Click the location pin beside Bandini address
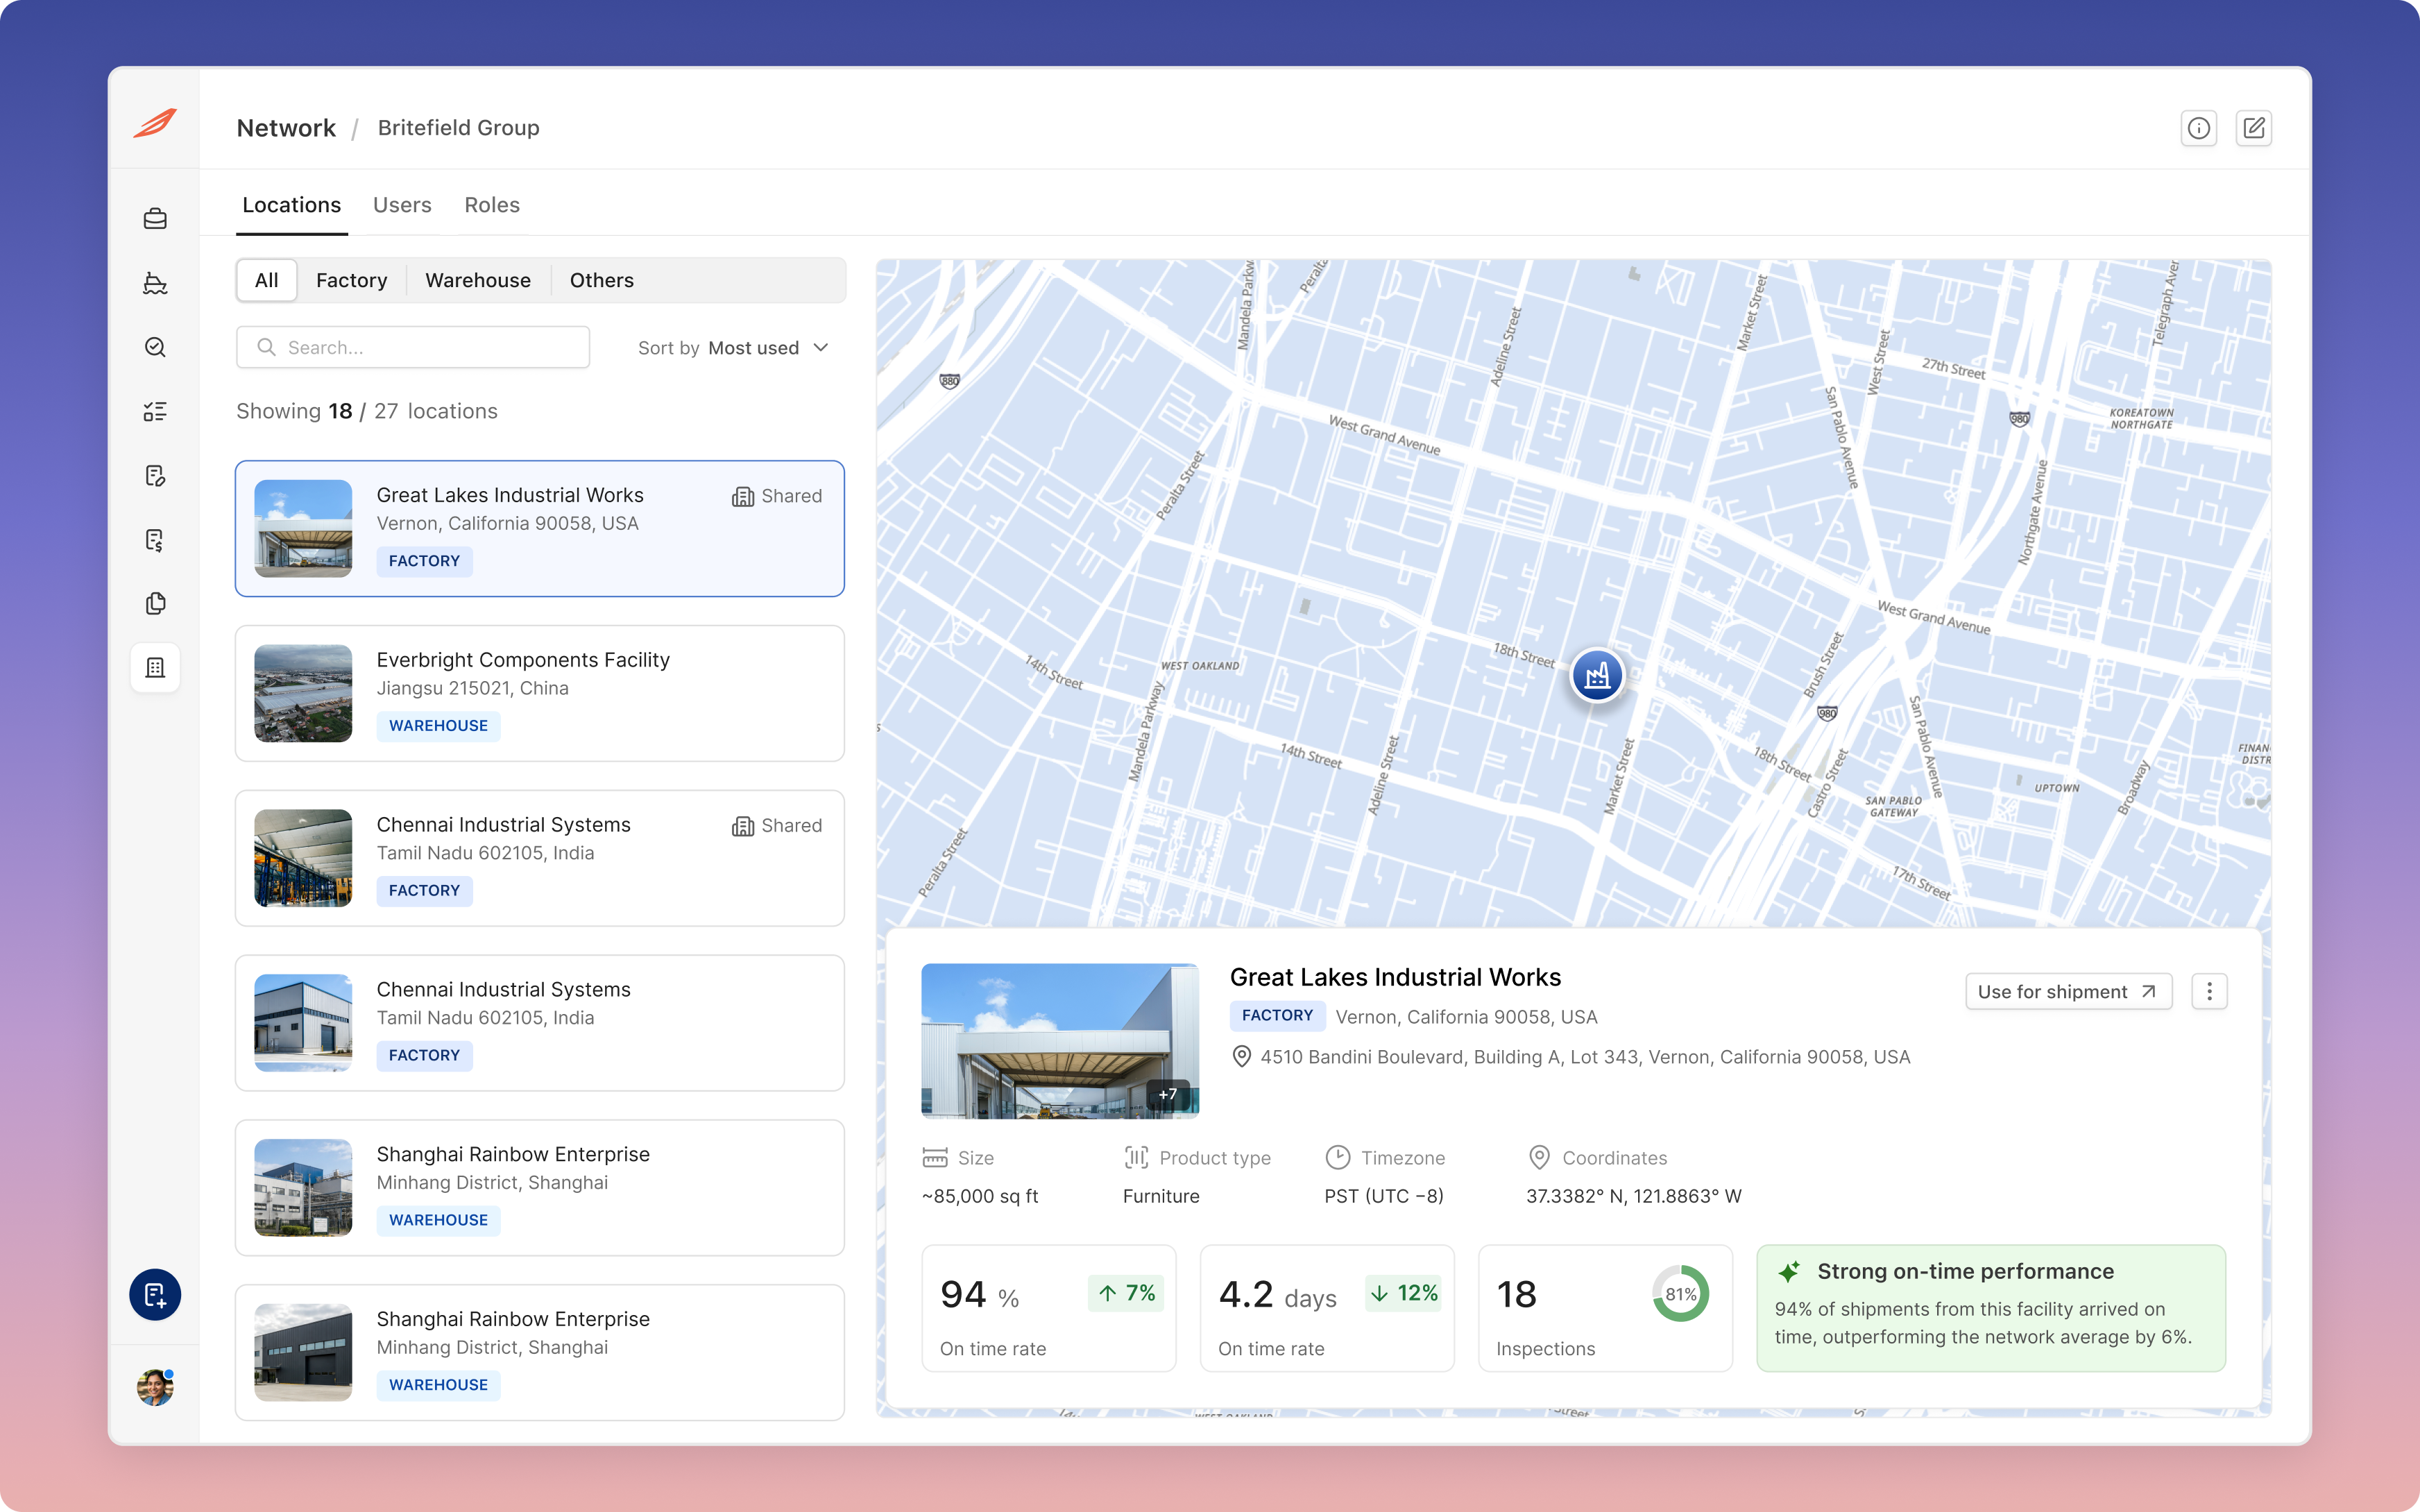The width and height of the screenshot is (2420, 1512). click(x=1241, y=1057)
